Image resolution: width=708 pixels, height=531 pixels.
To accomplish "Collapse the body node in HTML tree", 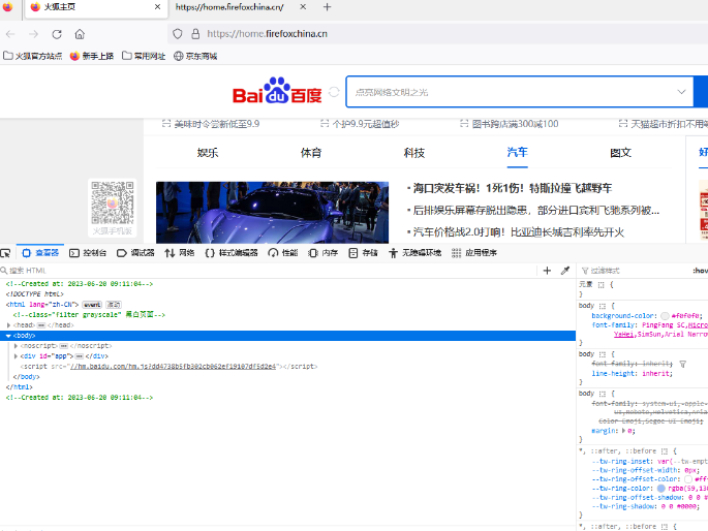I will click(8, 335).
